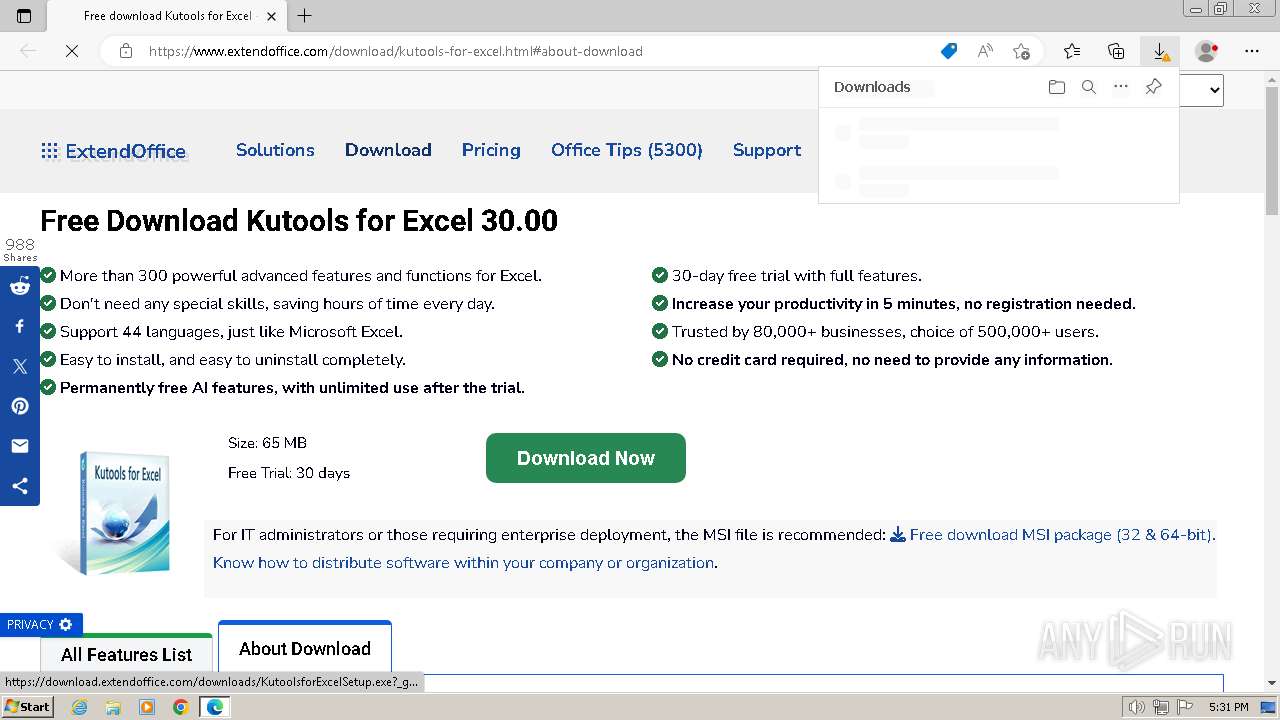Open the Download menu
Image resolution: width=1280 pixels, height=720 pixels.
[388, 150]
